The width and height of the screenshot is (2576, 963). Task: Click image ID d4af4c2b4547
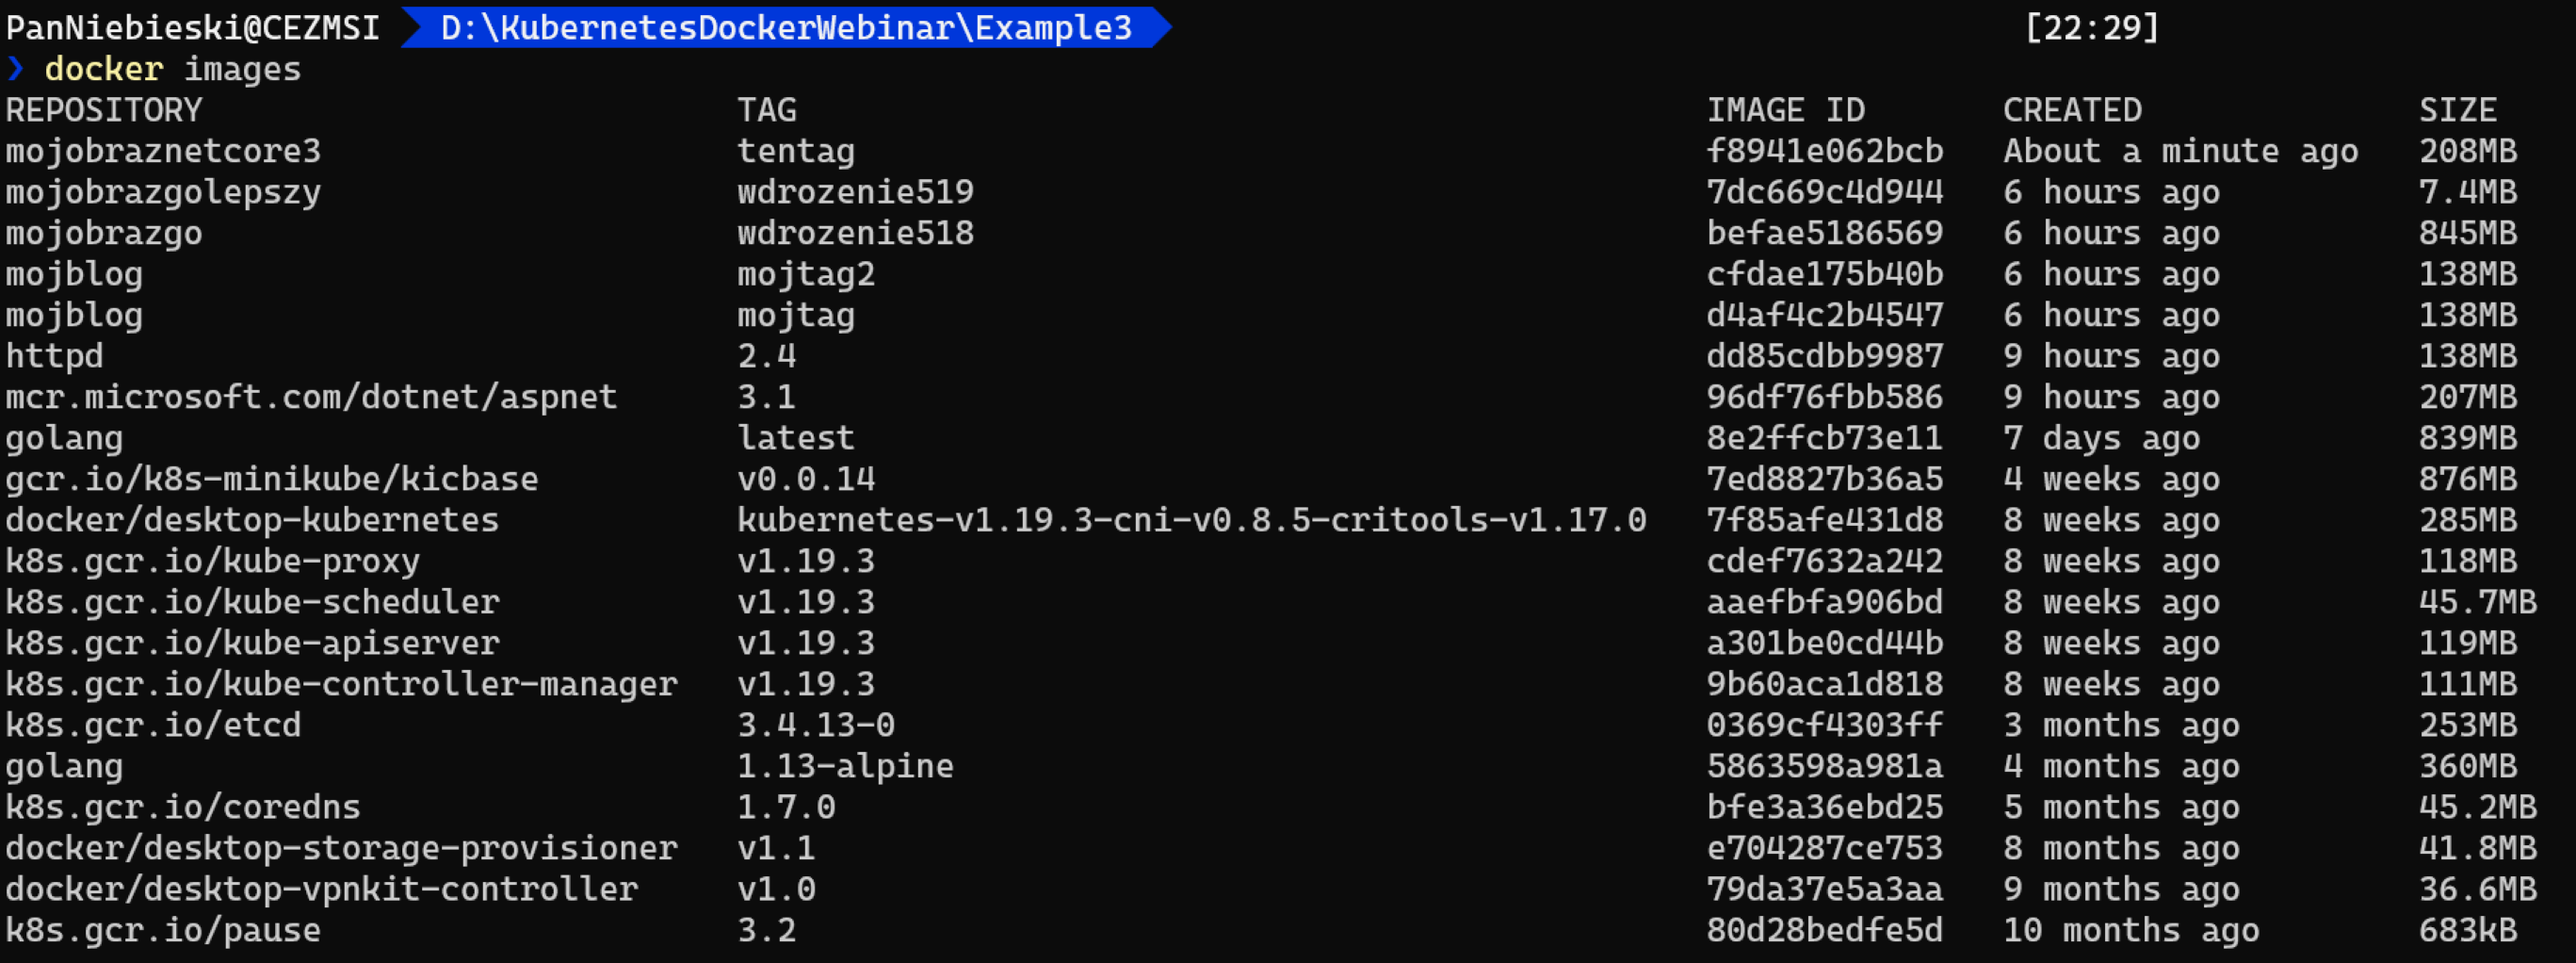(x=1825, y=314)
